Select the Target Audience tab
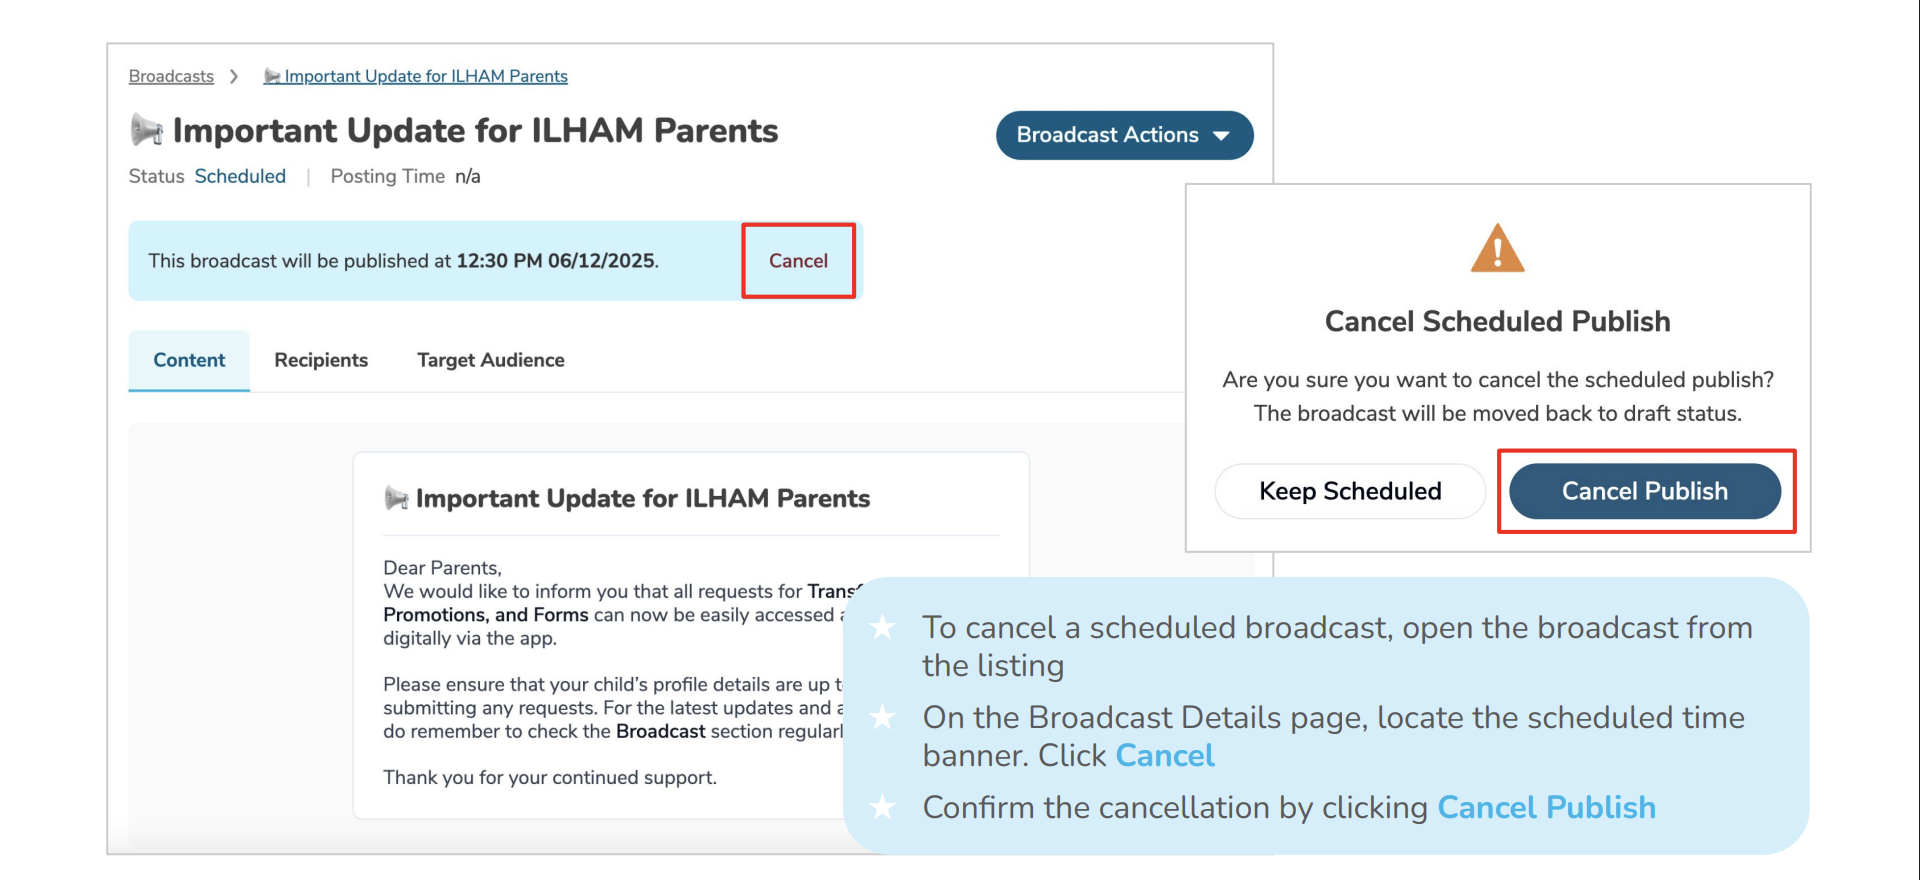This screenshot has width=1920, height=880. (x=490, y=360)
